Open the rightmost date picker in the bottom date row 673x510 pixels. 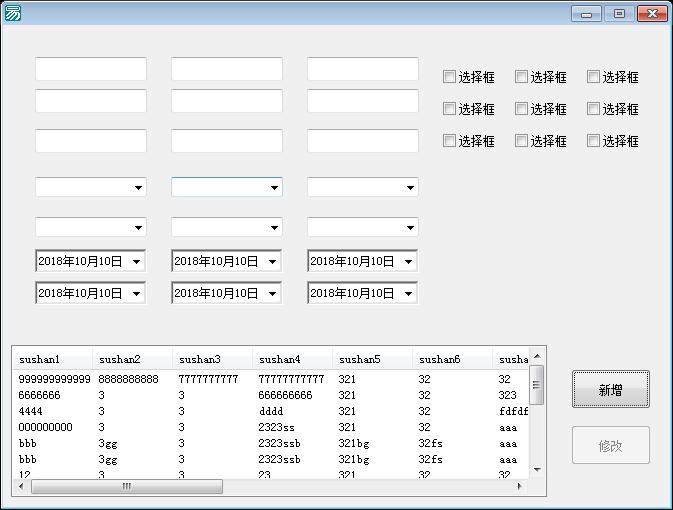pyautogui.click(x=409, y=294)
